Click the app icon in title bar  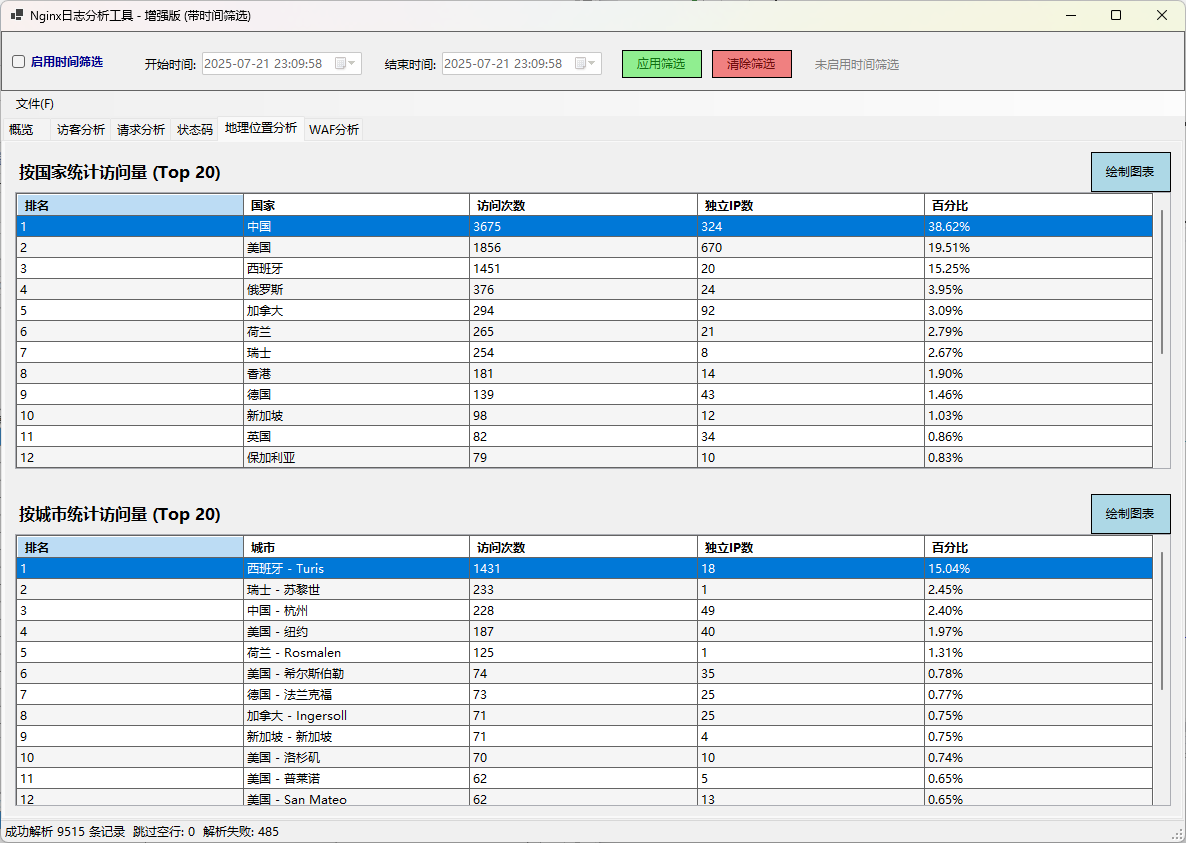(x=16, y=15)
